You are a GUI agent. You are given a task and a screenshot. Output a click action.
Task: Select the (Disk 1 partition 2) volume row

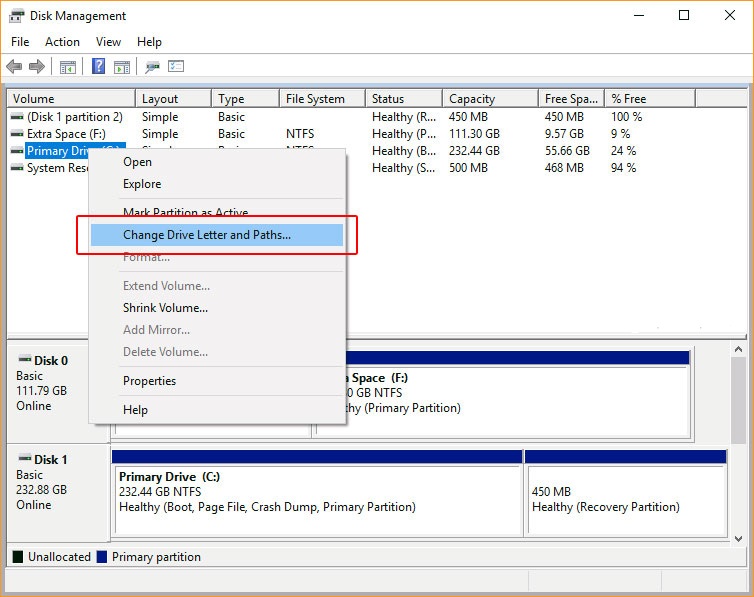click(74, 117)
